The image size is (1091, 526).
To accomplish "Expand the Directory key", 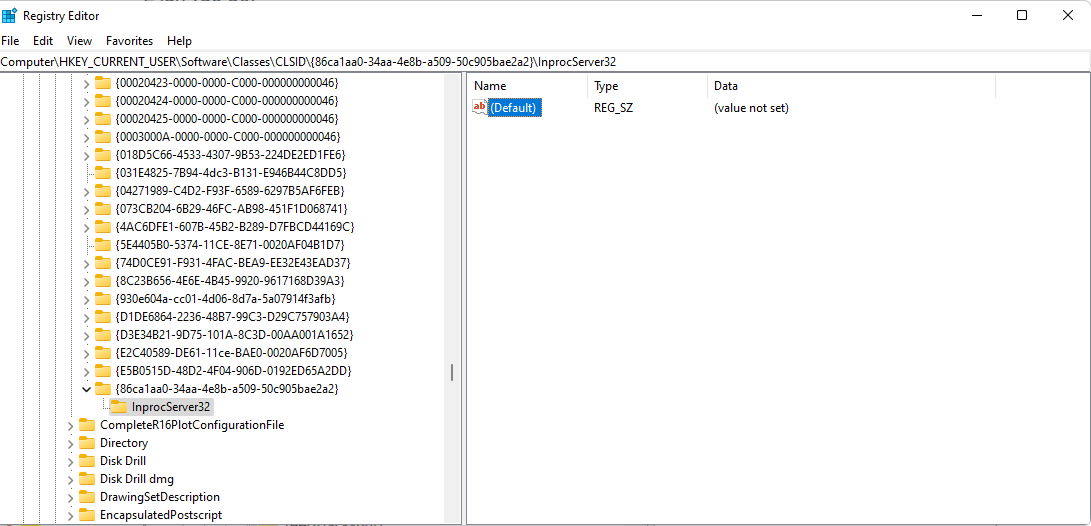I will pos(70,444).
